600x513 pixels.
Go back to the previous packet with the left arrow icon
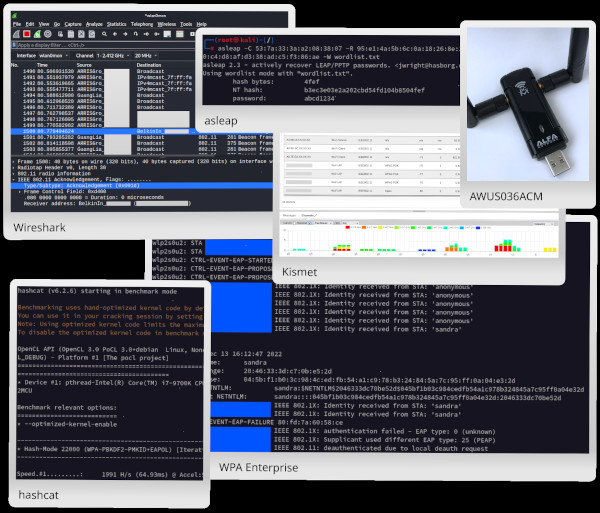114,34
